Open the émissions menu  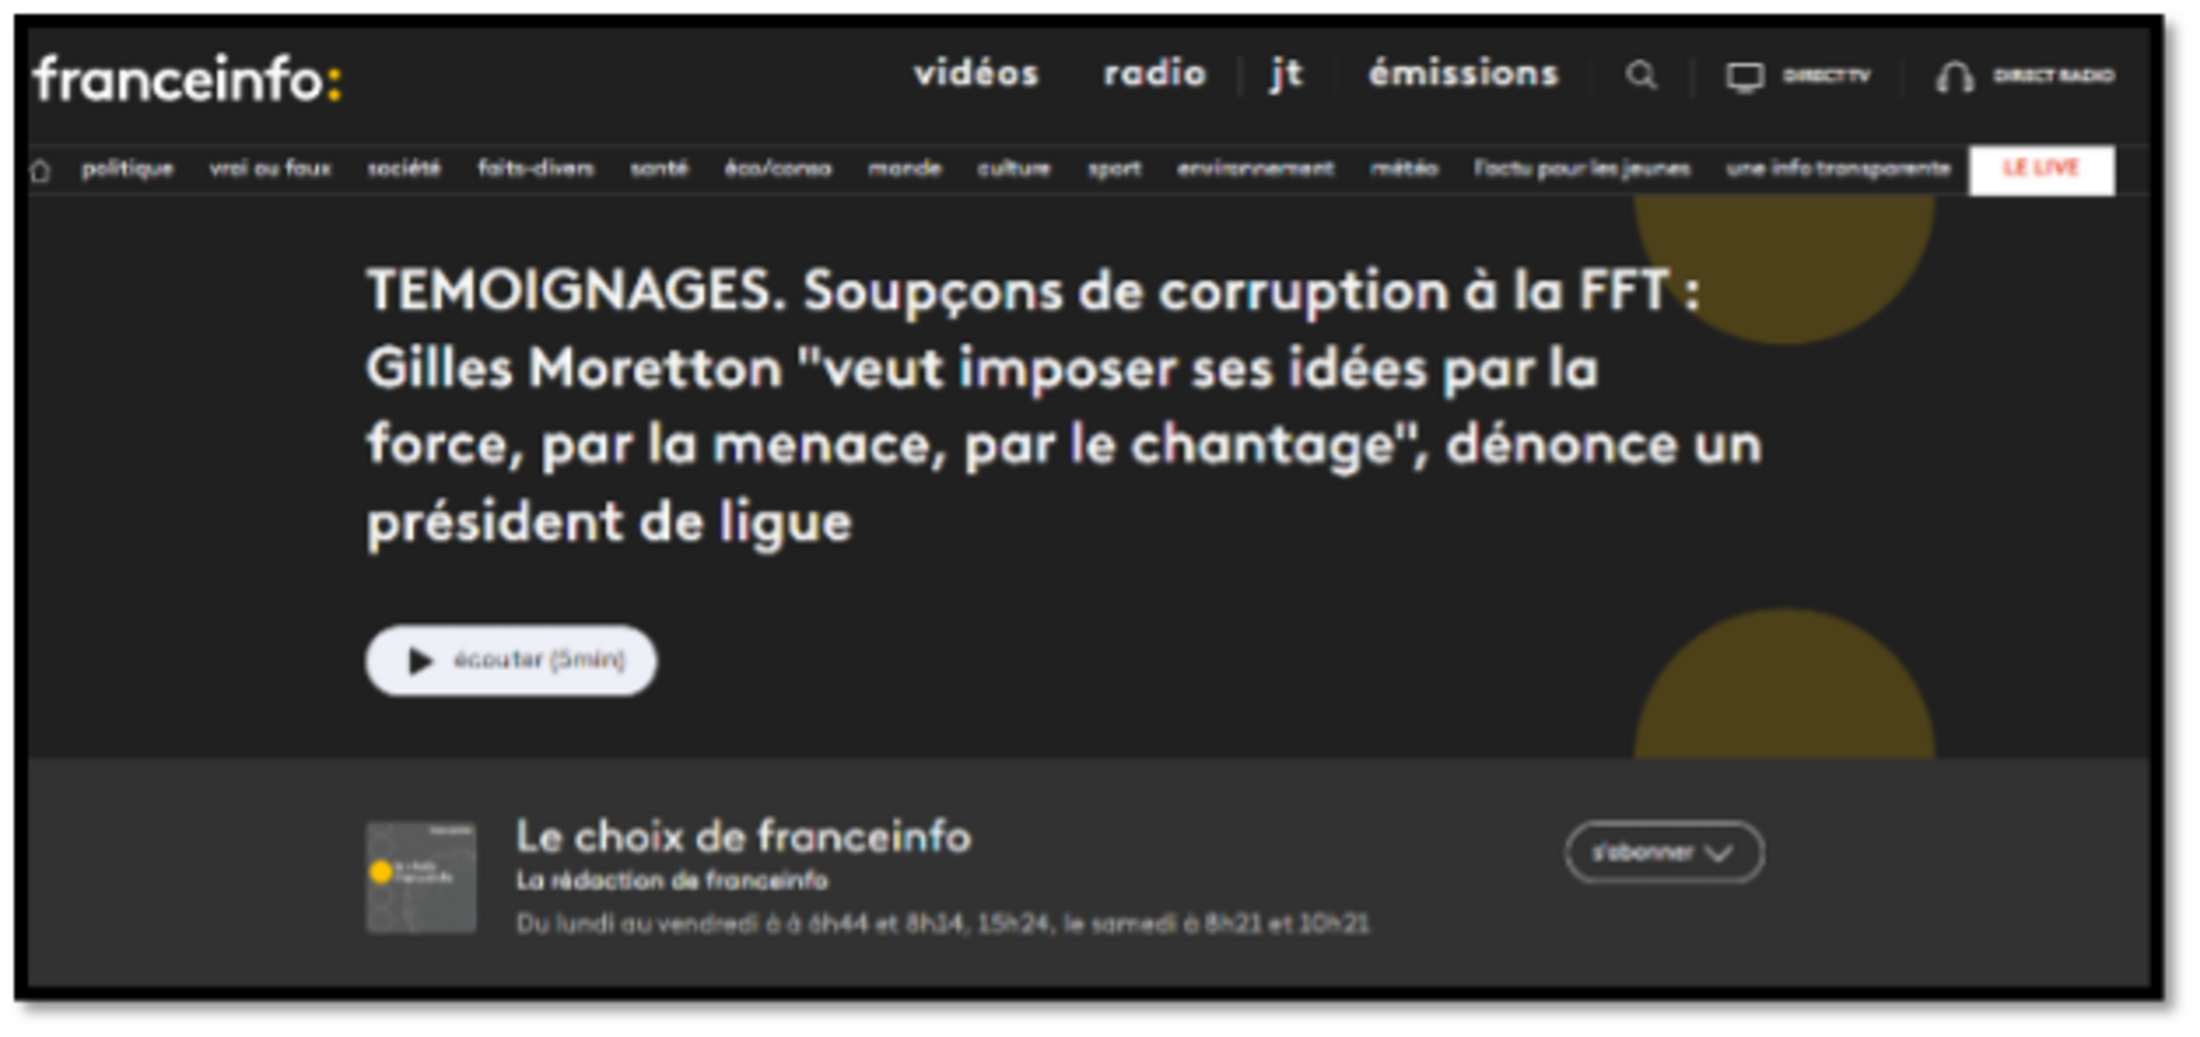point(1464,73)
